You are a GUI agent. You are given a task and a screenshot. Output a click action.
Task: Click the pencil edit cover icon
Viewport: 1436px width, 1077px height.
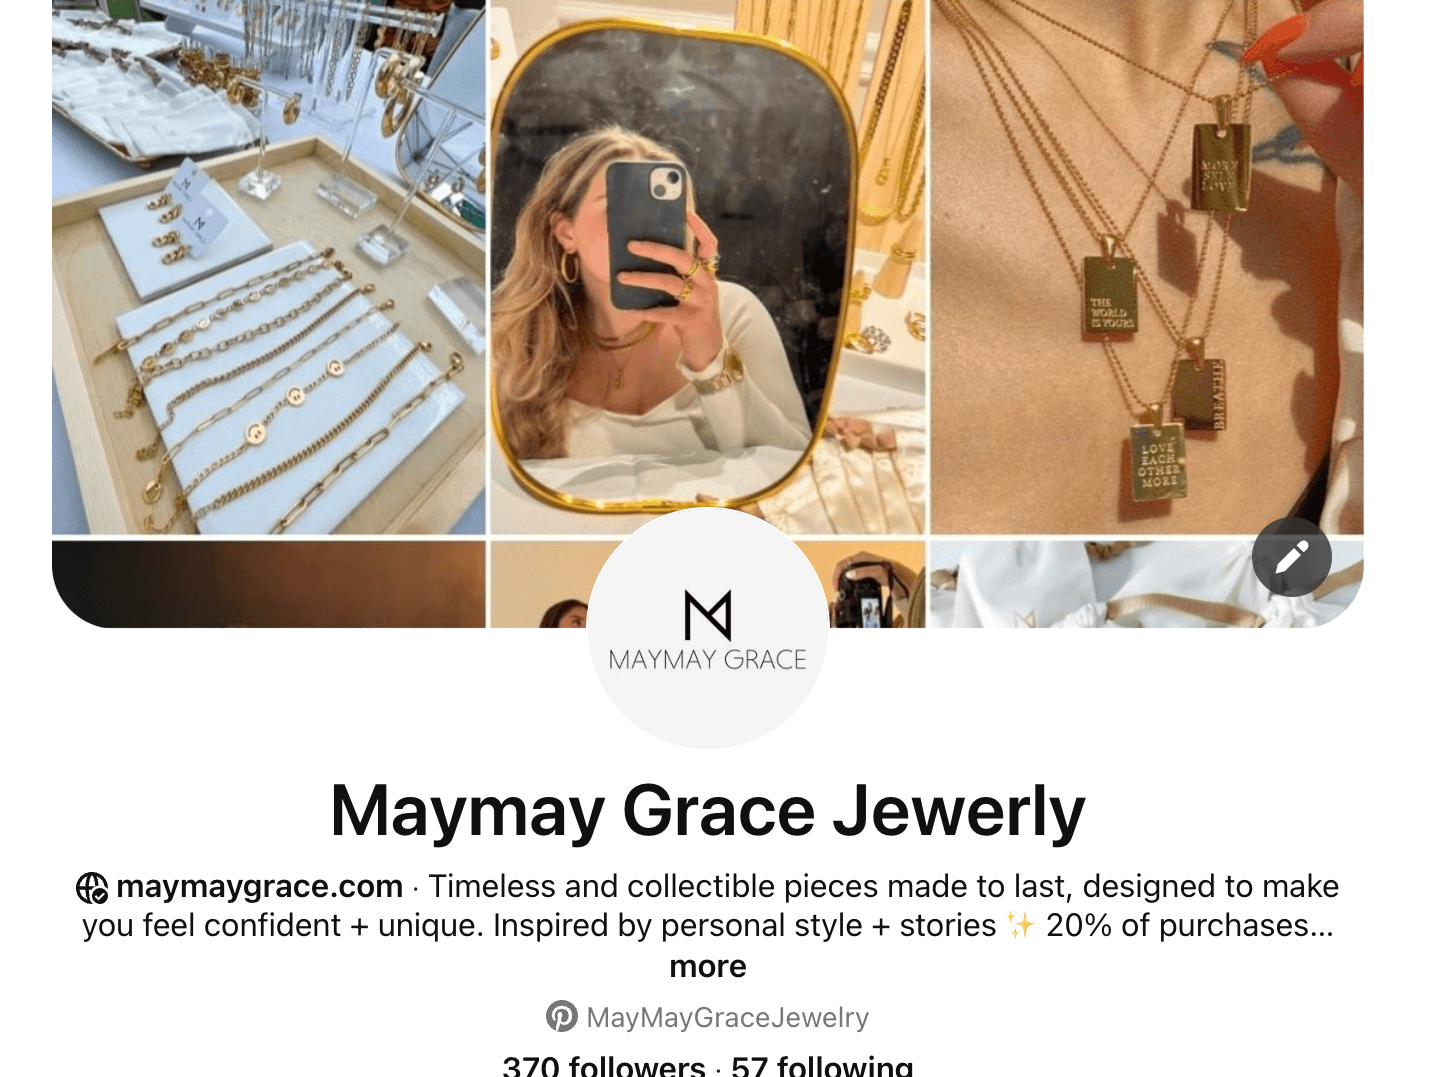pyautogui.click(x=1291, y=557)
